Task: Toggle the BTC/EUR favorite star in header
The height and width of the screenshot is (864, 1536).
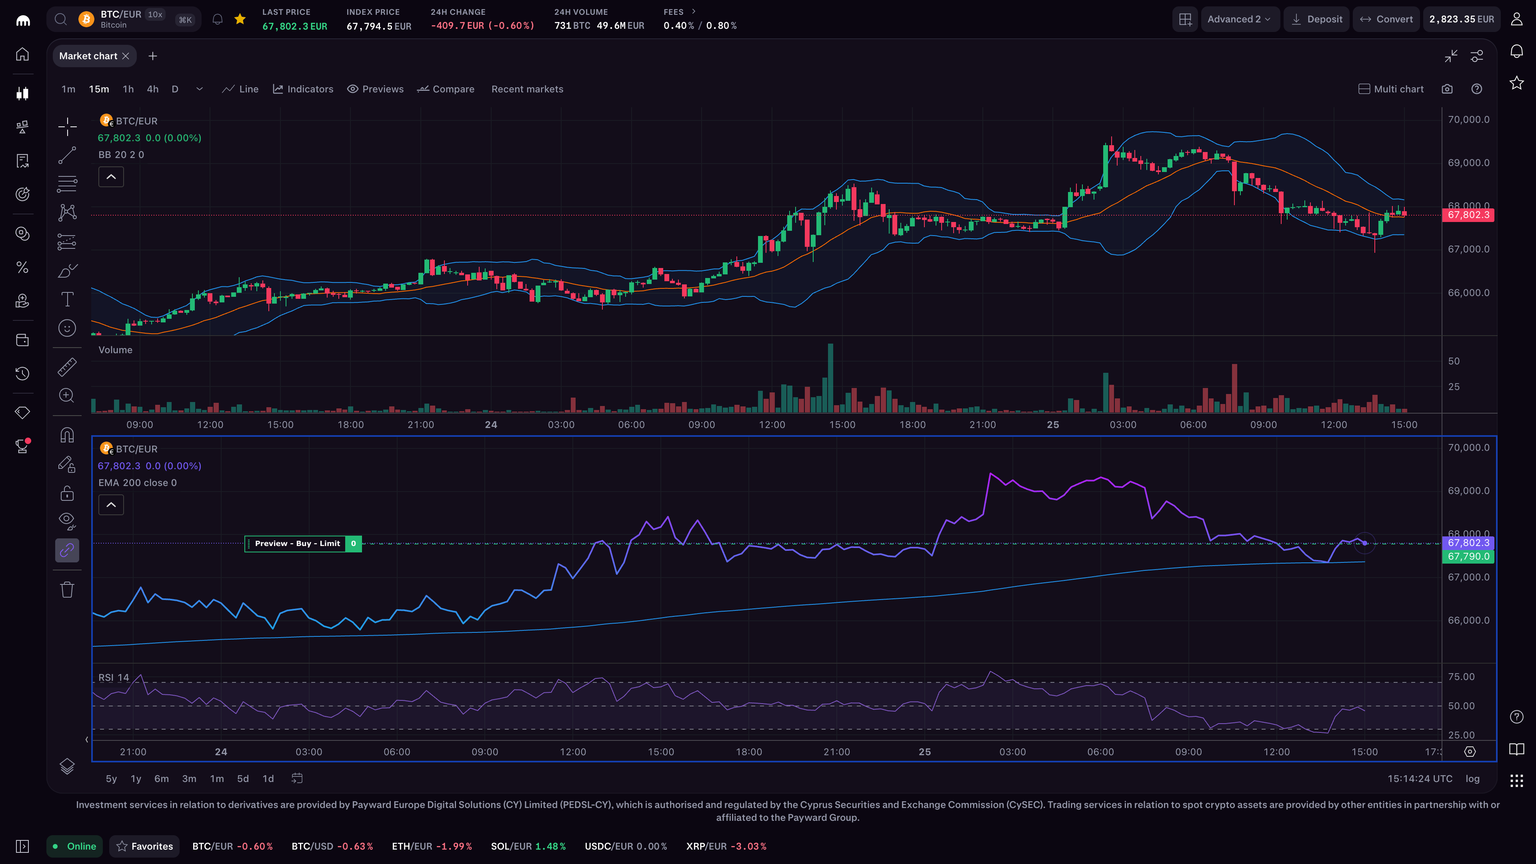Action: coord(240,19)
